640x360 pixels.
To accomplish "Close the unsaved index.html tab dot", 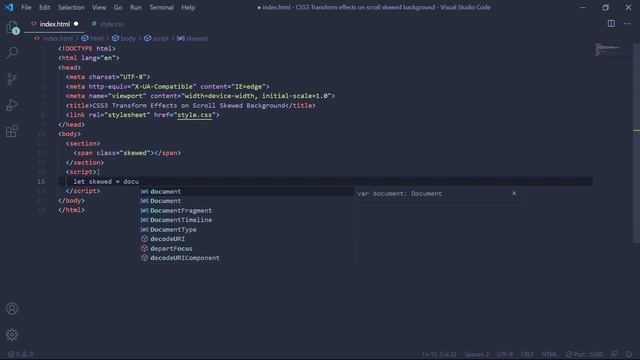I will pos(76,24).
